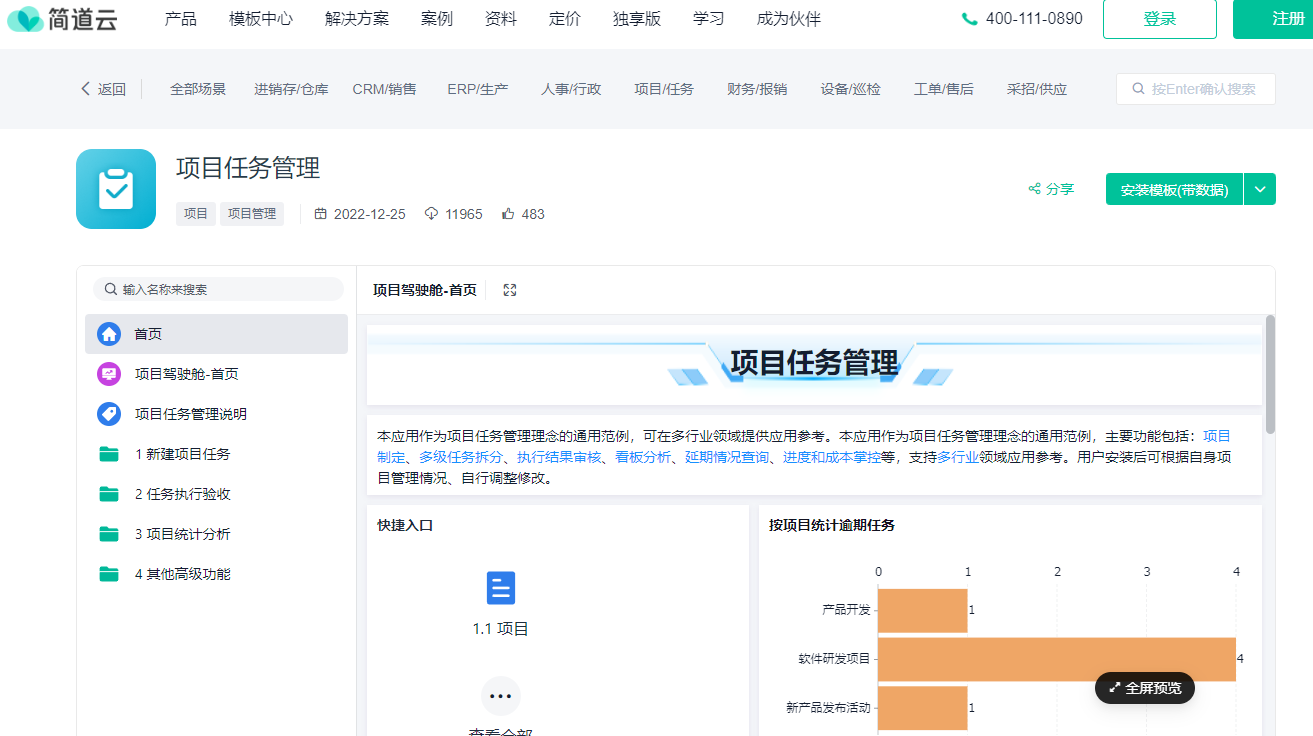Click the share icon next to 分享
Screen dimensions: 1313x736
pos(1035,189)
